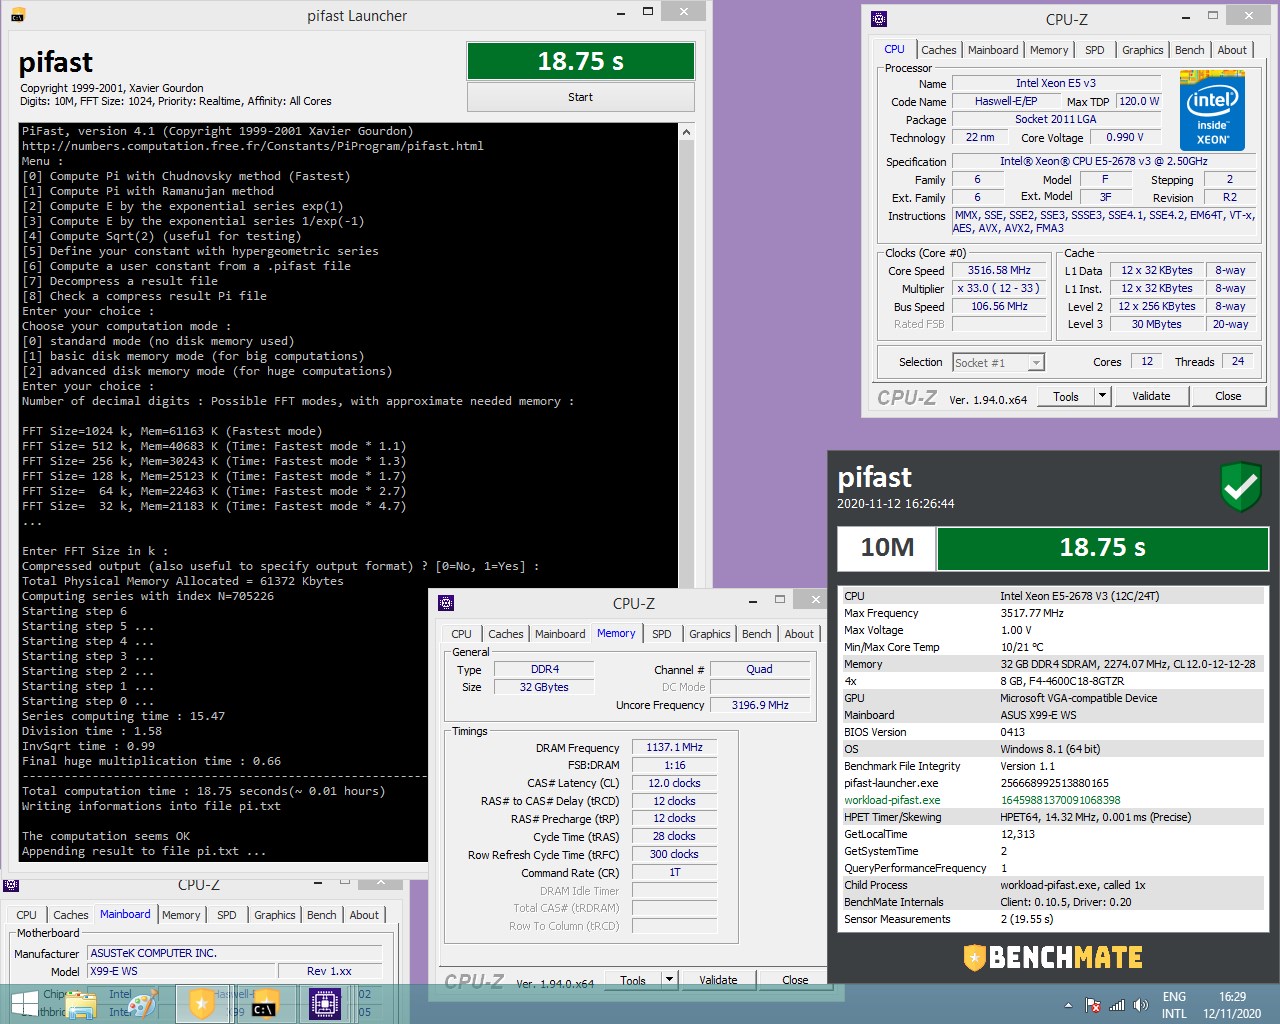1280x1024 pixels.
Task: Open the CPU tab in the CPU-Z Mainboard window
Action: click(26, 915)
